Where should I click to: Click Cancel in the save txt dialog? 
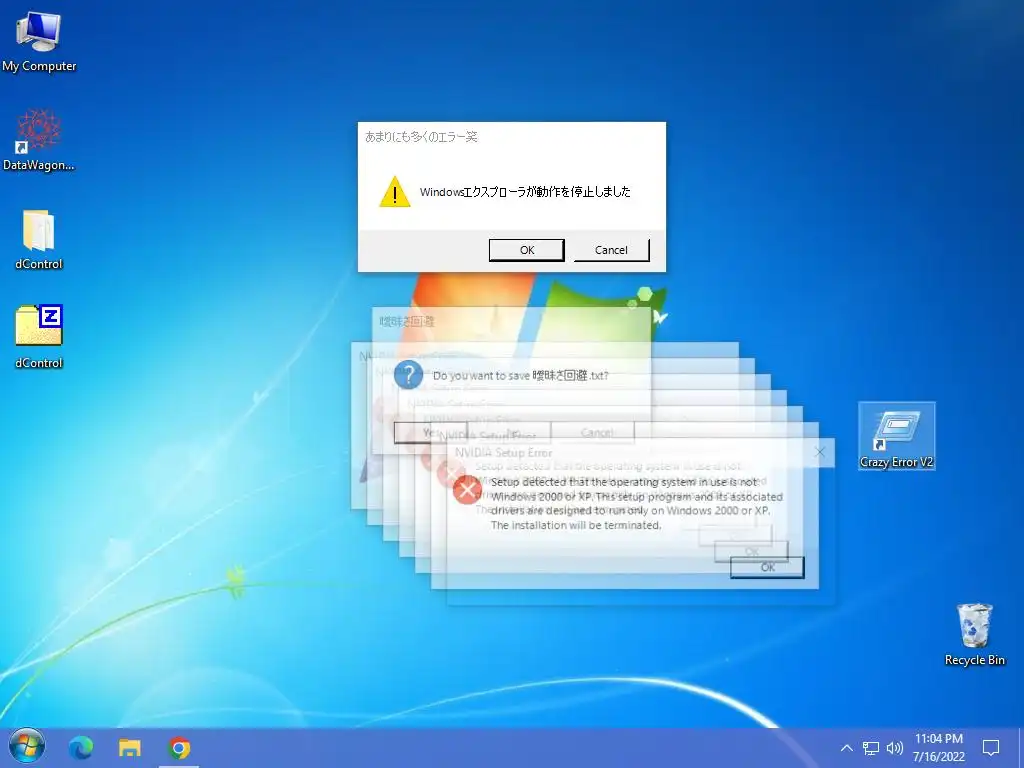[596, 432]
